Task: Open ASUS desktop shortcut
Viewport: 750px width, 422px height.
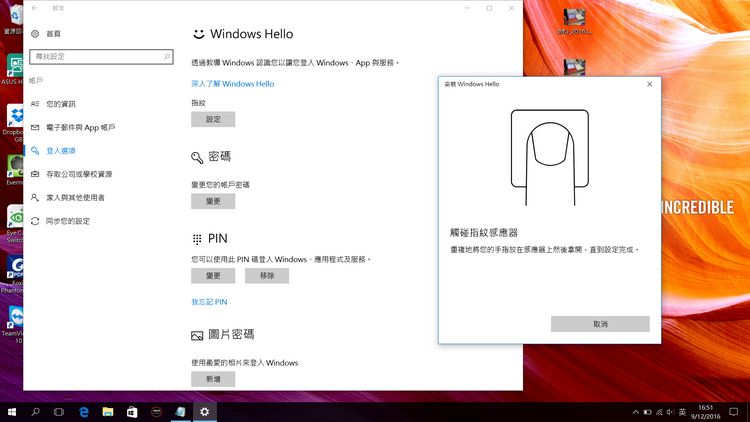Action: coord(12,70)
